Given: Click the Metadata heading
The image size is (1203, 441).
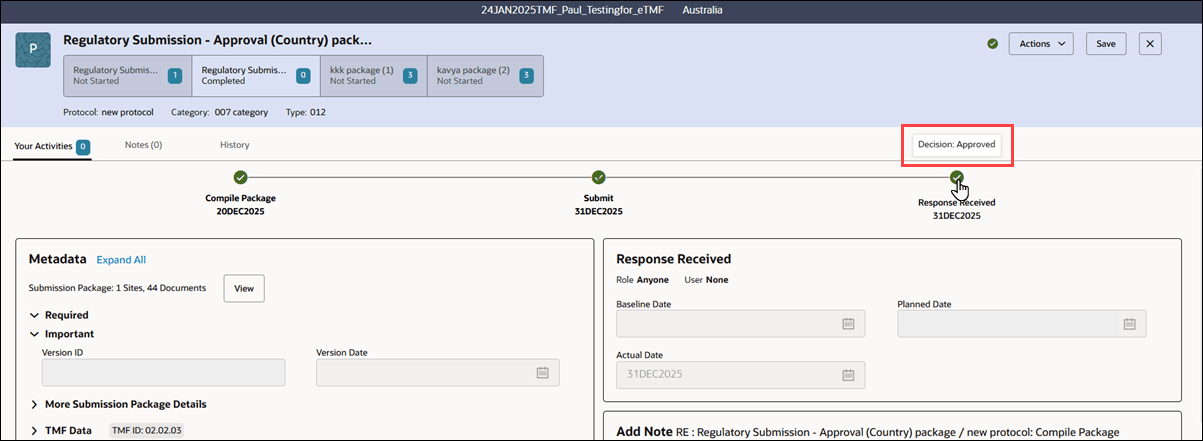Looking at the screenshot, I should [59, 259].
